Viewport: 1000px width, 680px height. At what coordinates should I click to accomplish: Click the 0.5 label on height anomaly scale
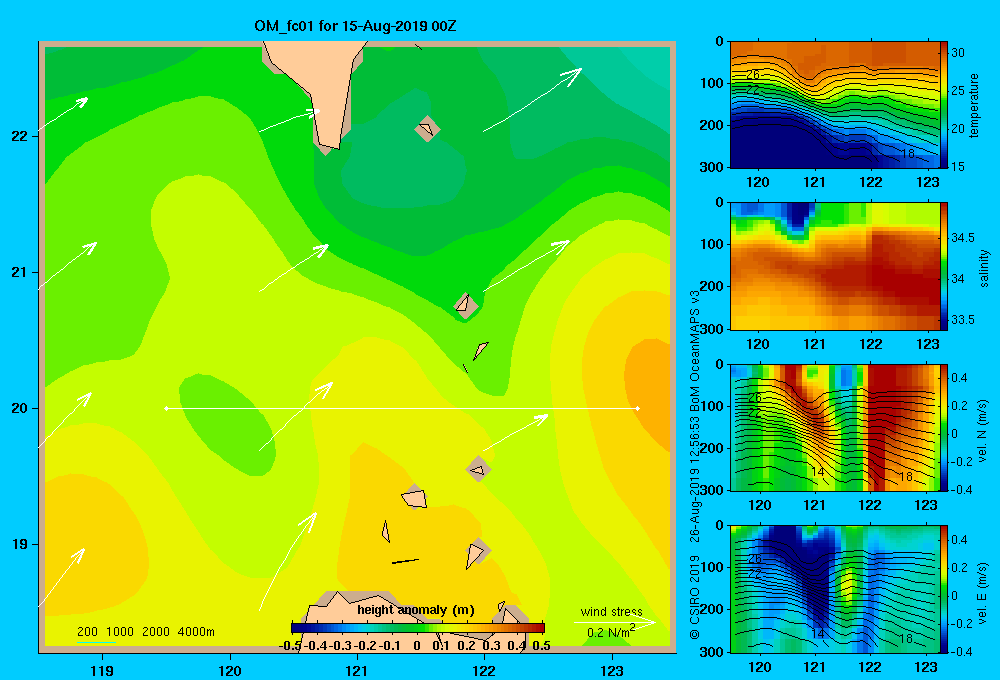(541, 646)
